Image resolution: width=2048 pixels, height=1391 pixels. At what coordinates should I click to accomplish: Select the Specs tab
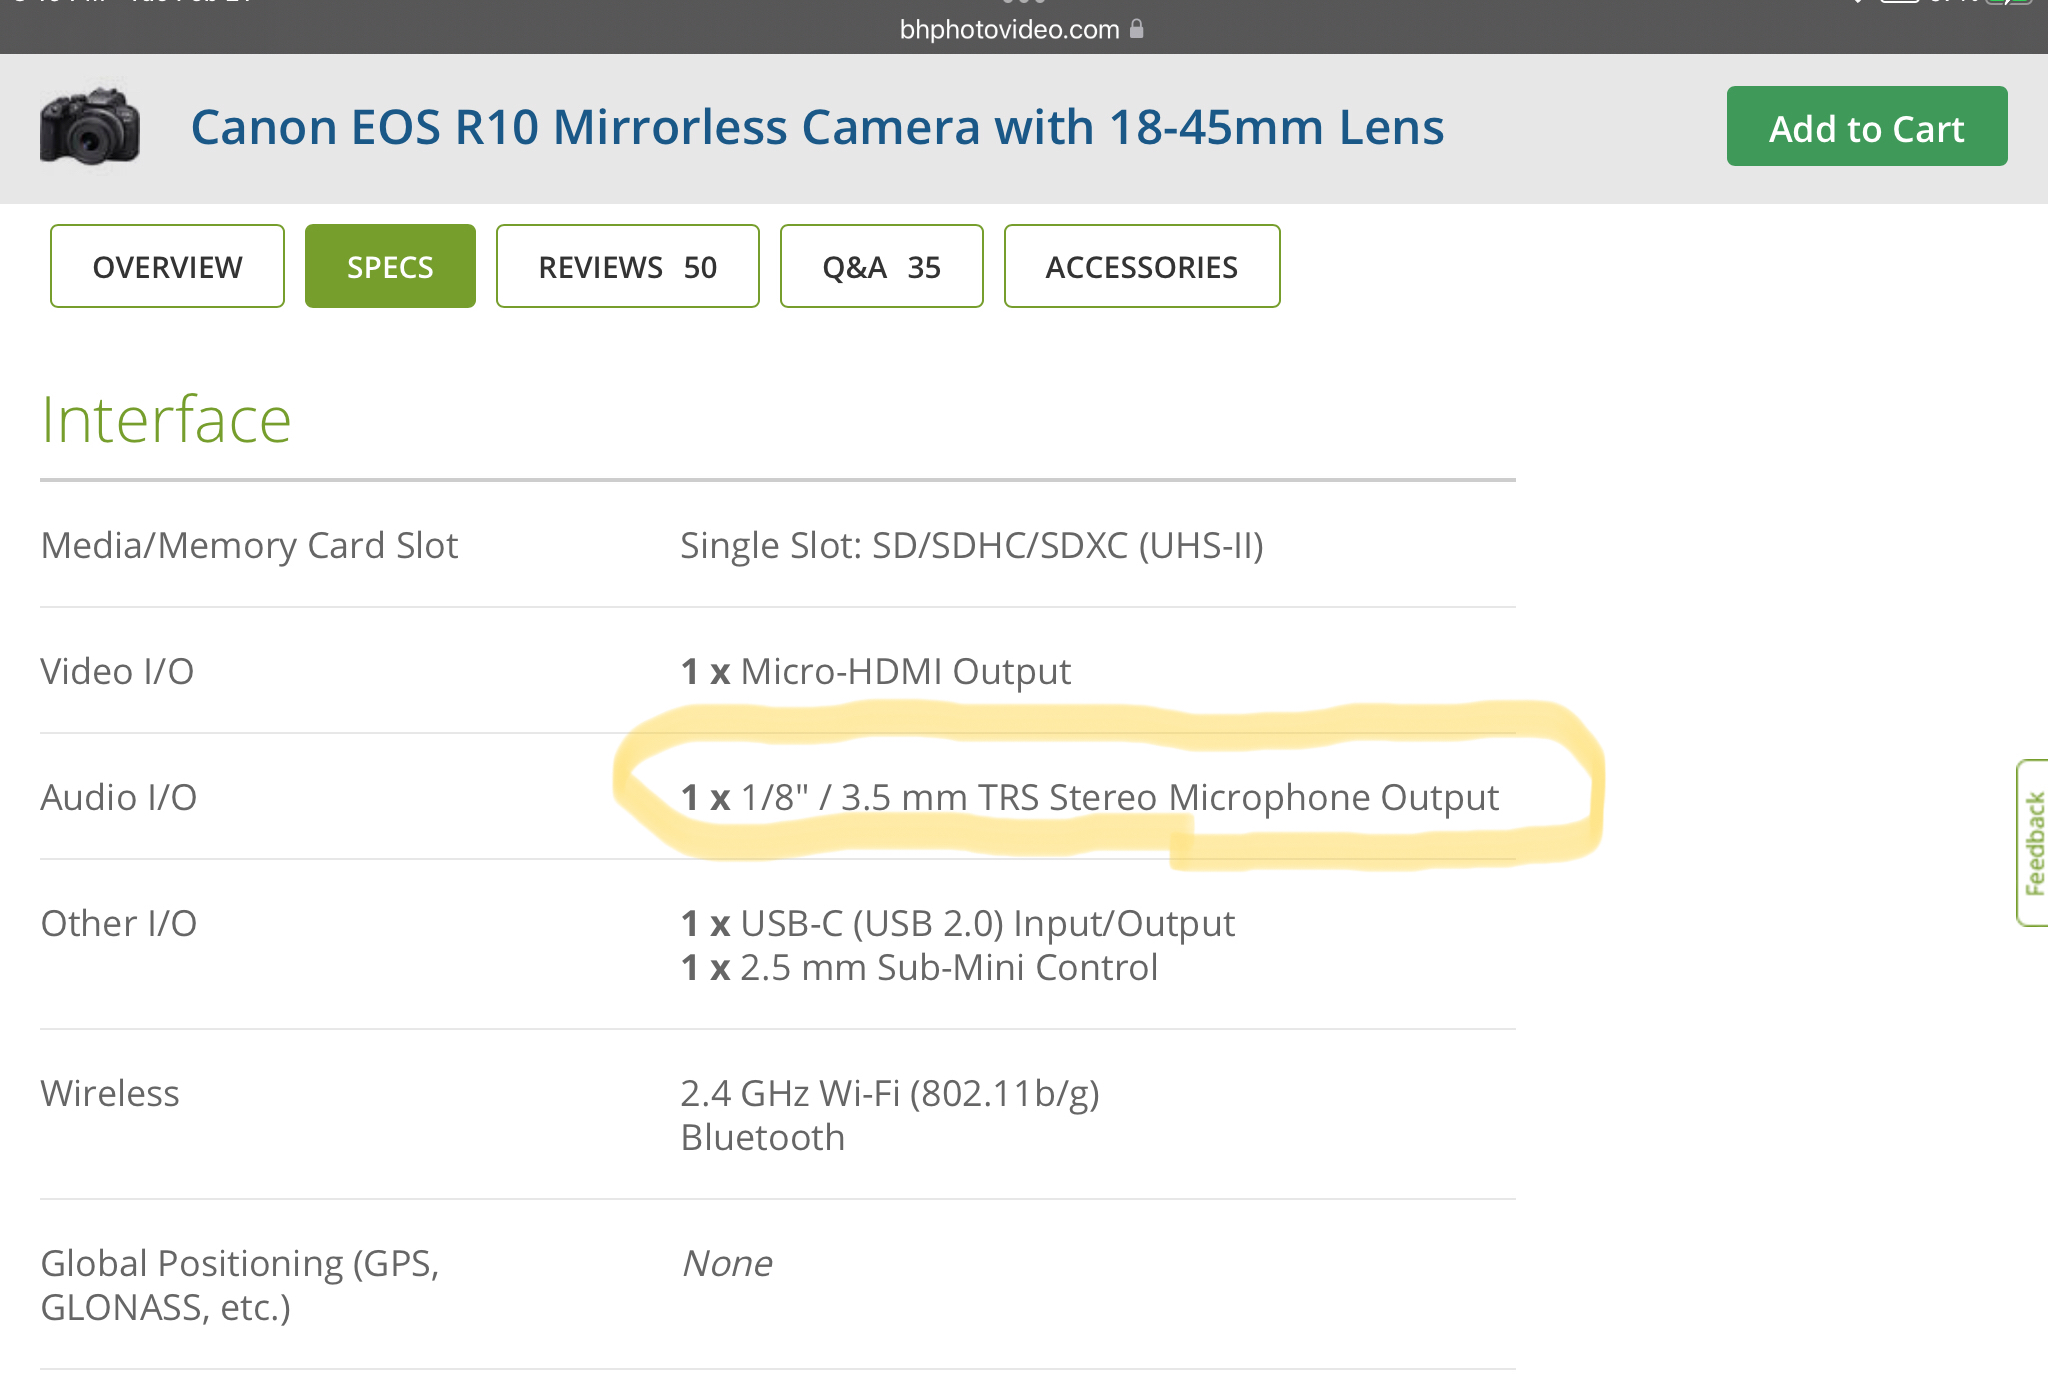pyautogui.click(x=390, y=267)
